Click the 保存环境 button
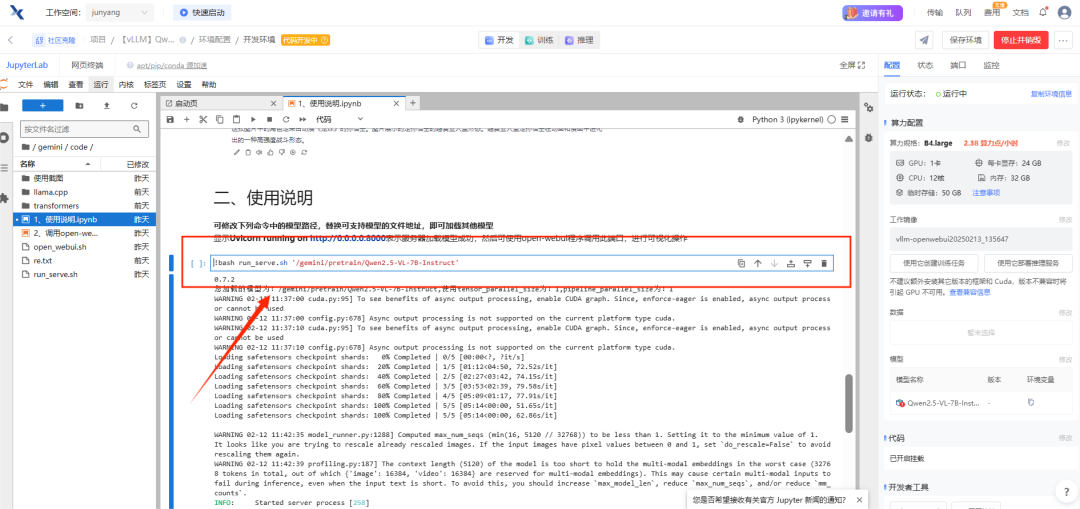Image resolution: width=1080 pixels, height=509 pixels. click(x=965, y=40)
